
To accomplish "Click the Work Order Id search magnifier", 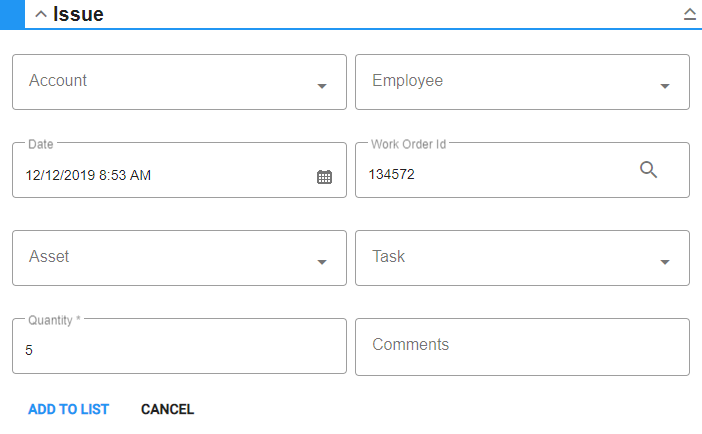I will (x=648, y=170).
